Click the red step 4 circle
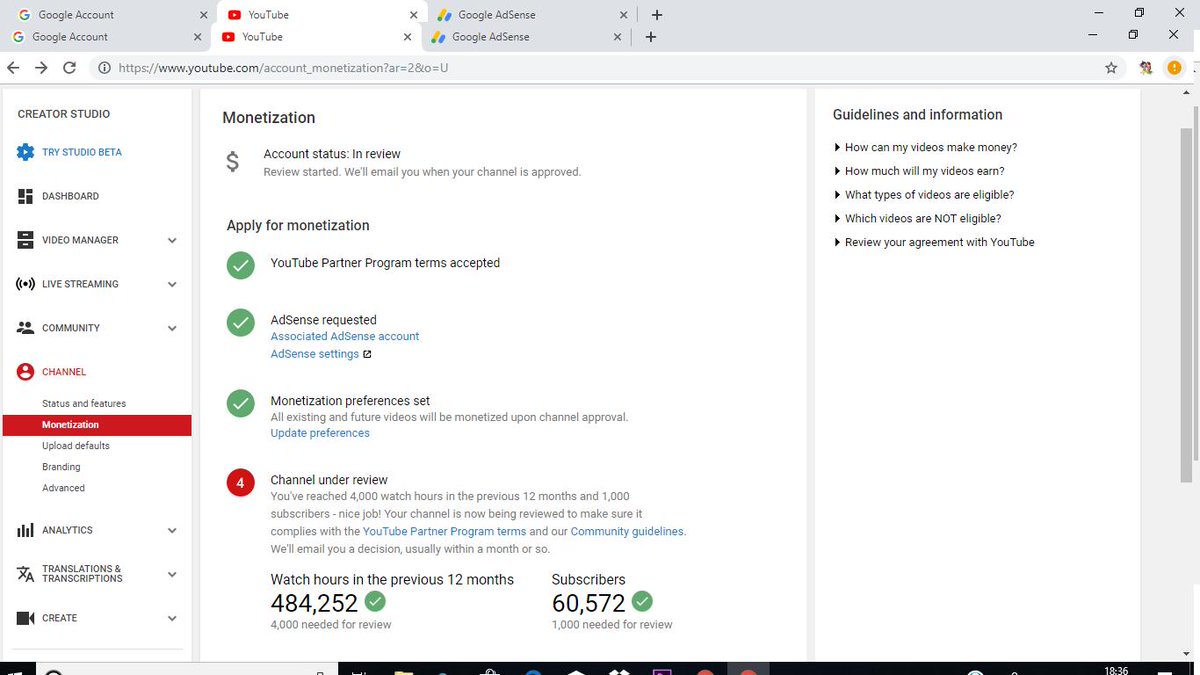Screen dimensions: 1200x675 (240, 484)
